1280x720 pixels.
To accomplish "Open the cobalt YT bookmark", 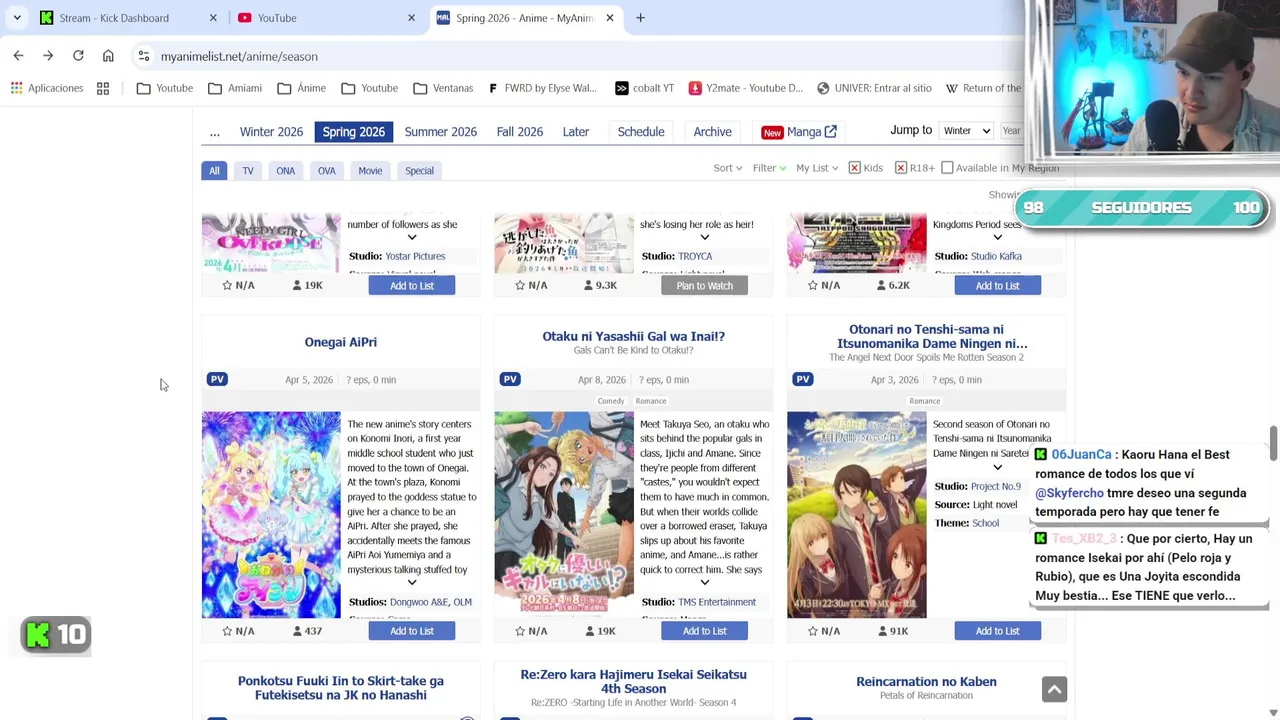I will pyautogui.click(x=644, y=88).
